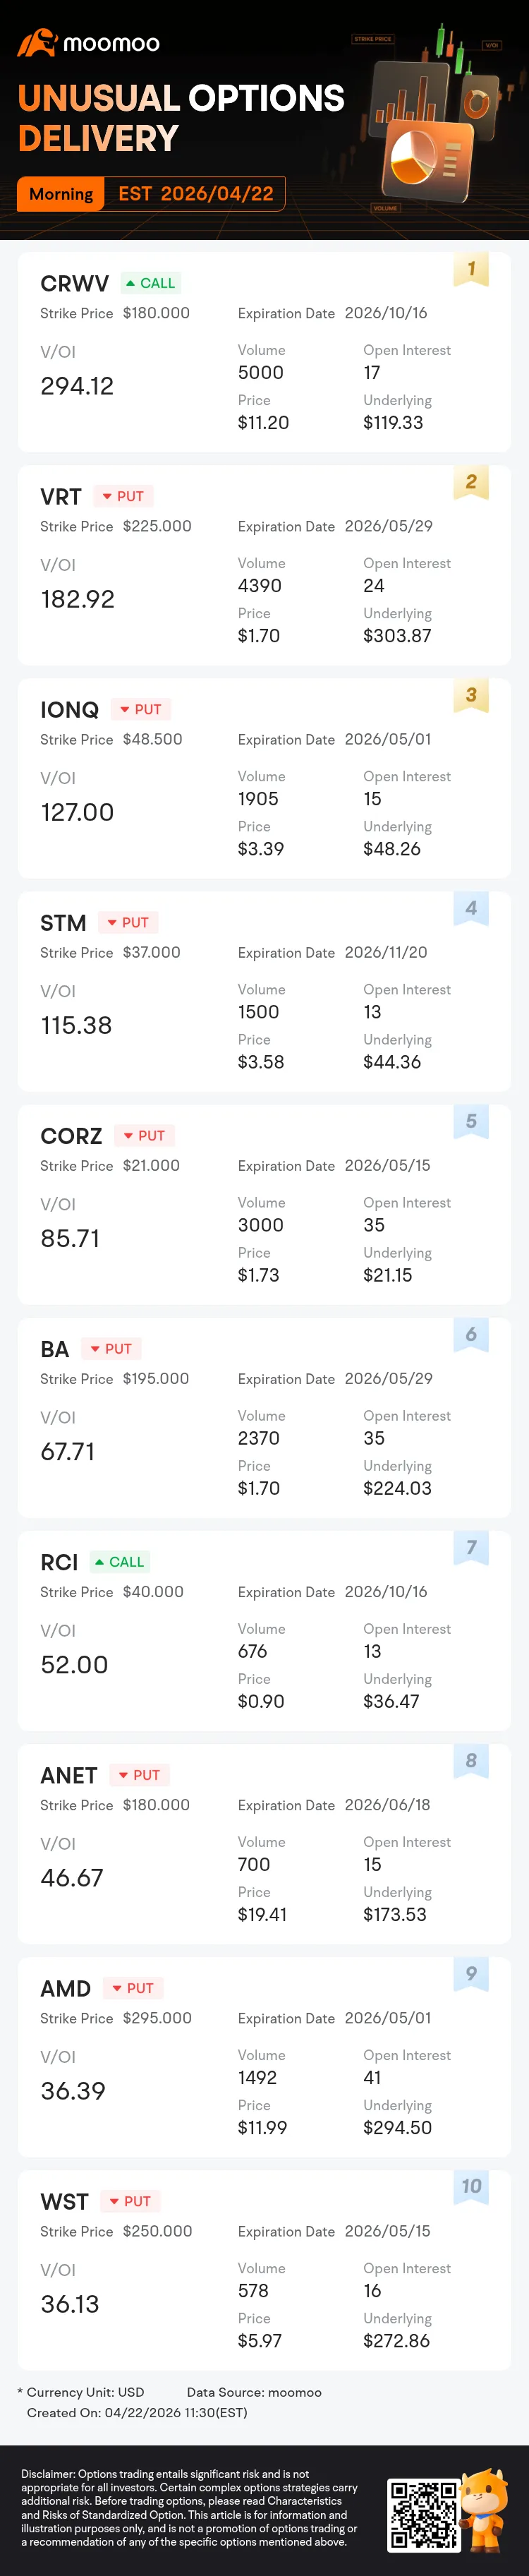Screen dimensions: 529x2576
Task: Click the rank 1 ribbon badge
Action: (471, 269)
